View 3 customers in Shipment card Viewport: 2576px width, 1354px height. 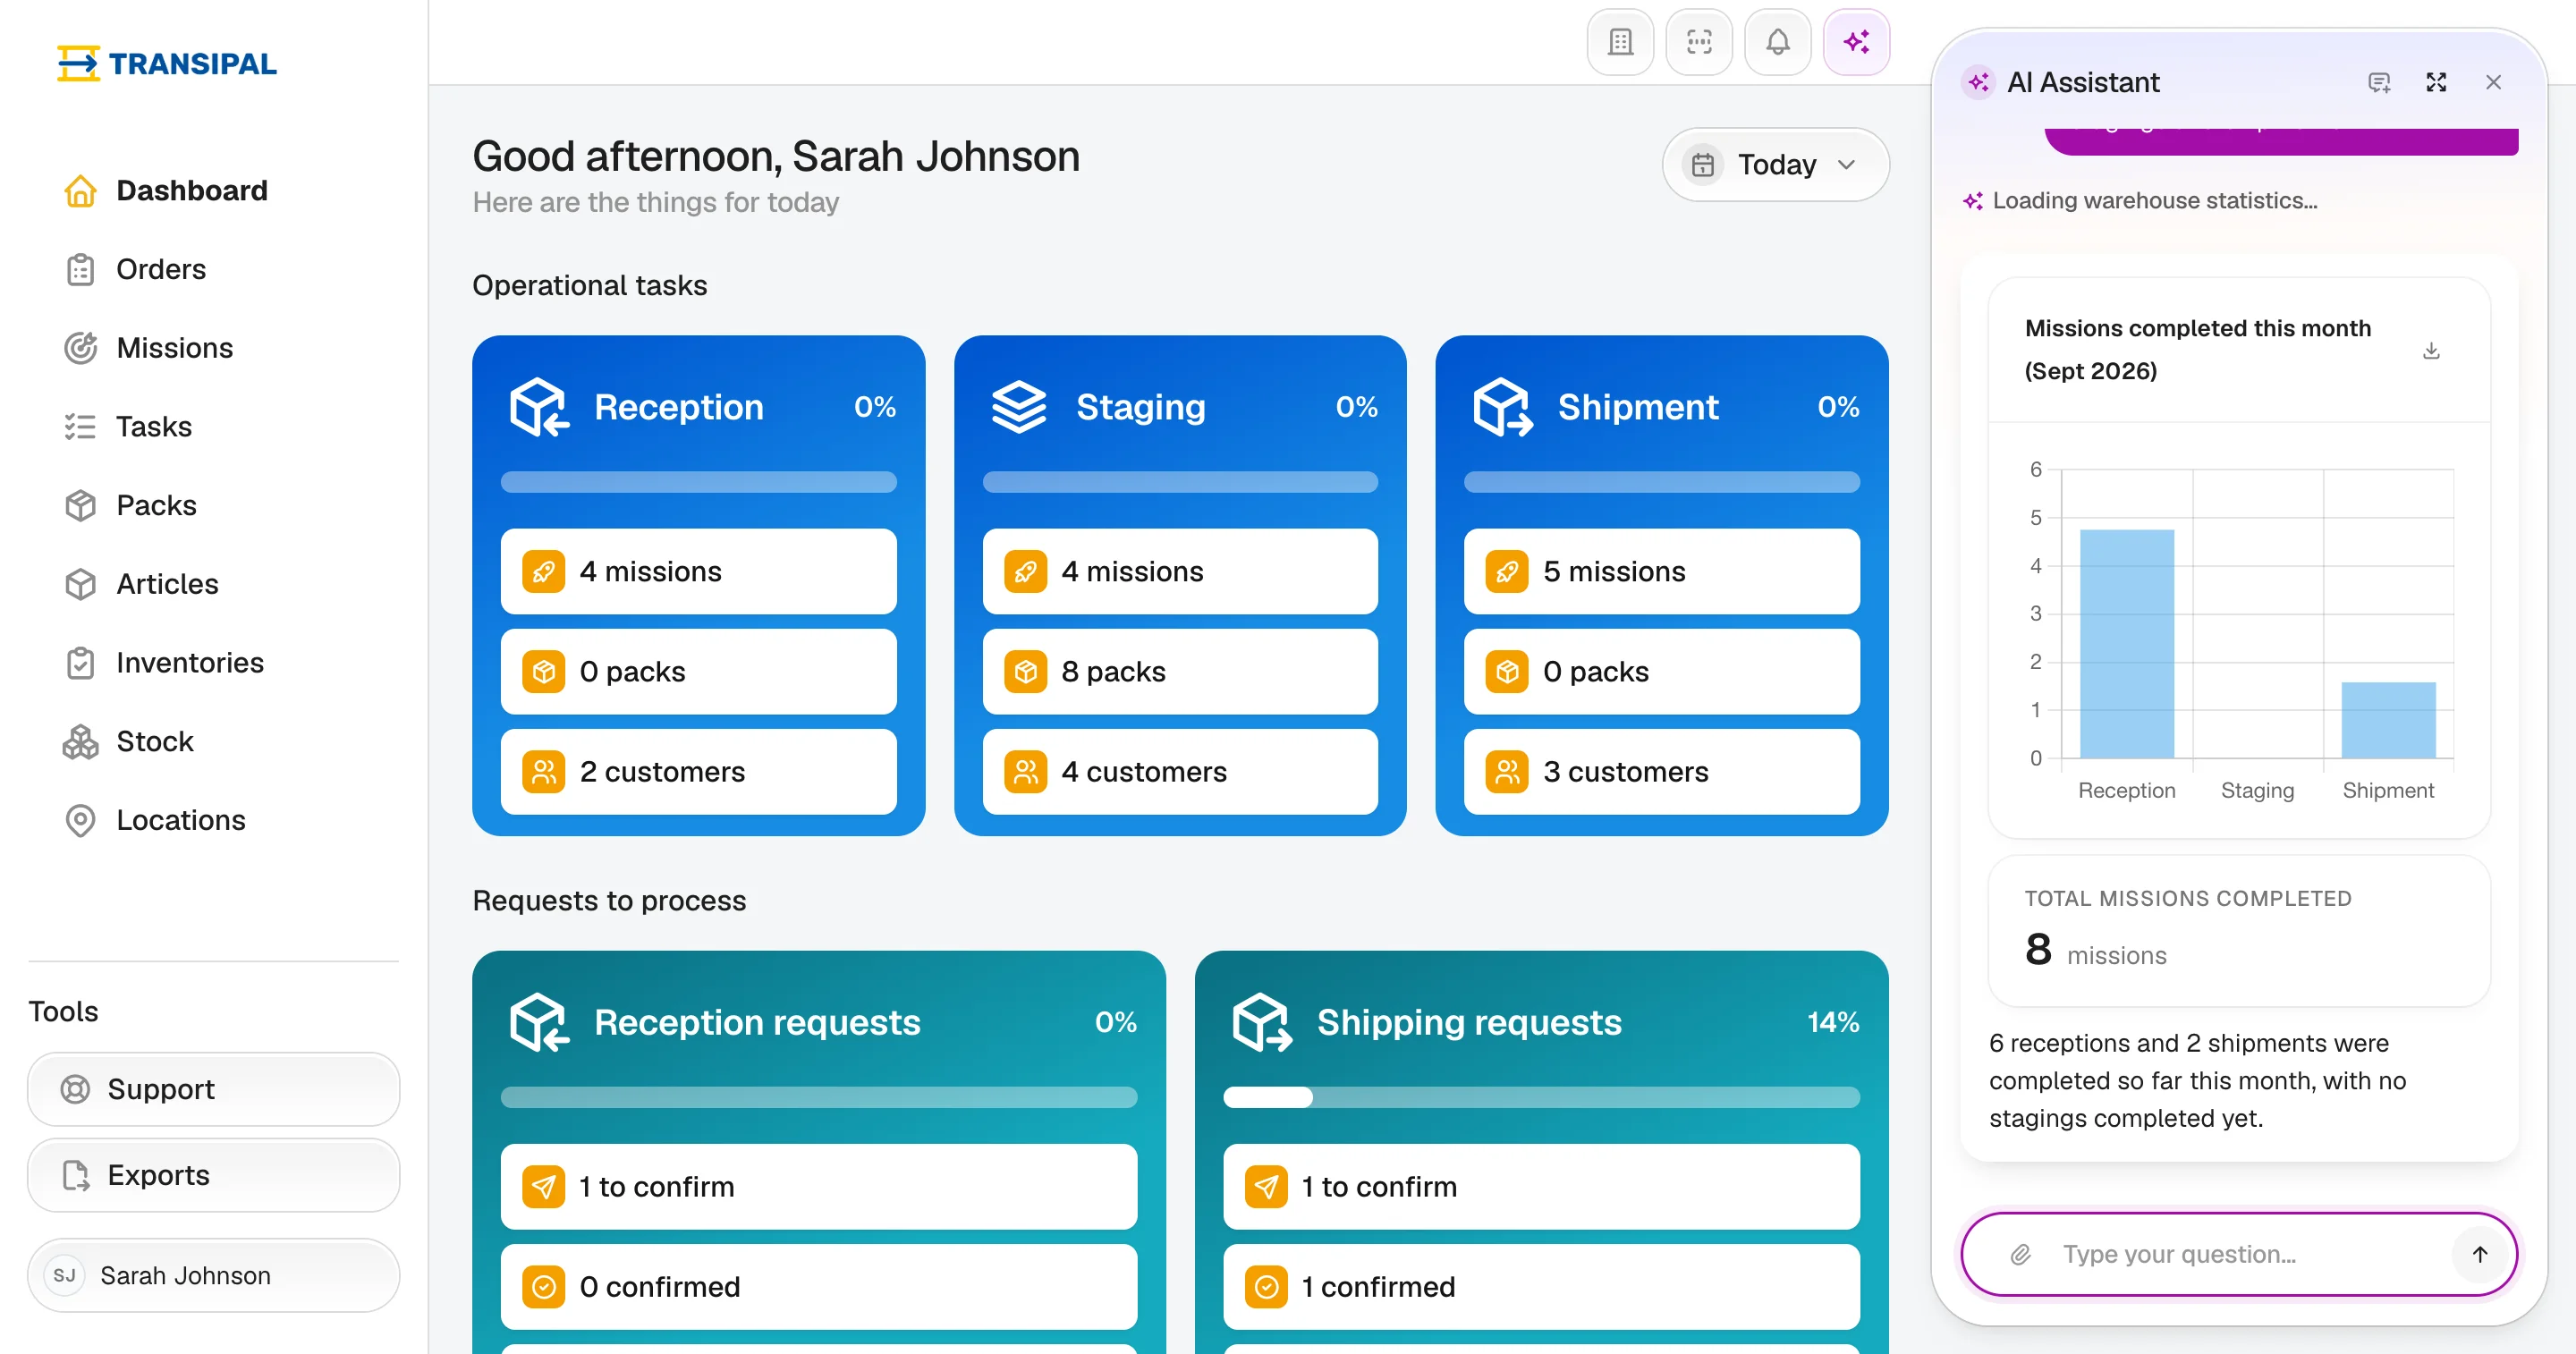1661,771
